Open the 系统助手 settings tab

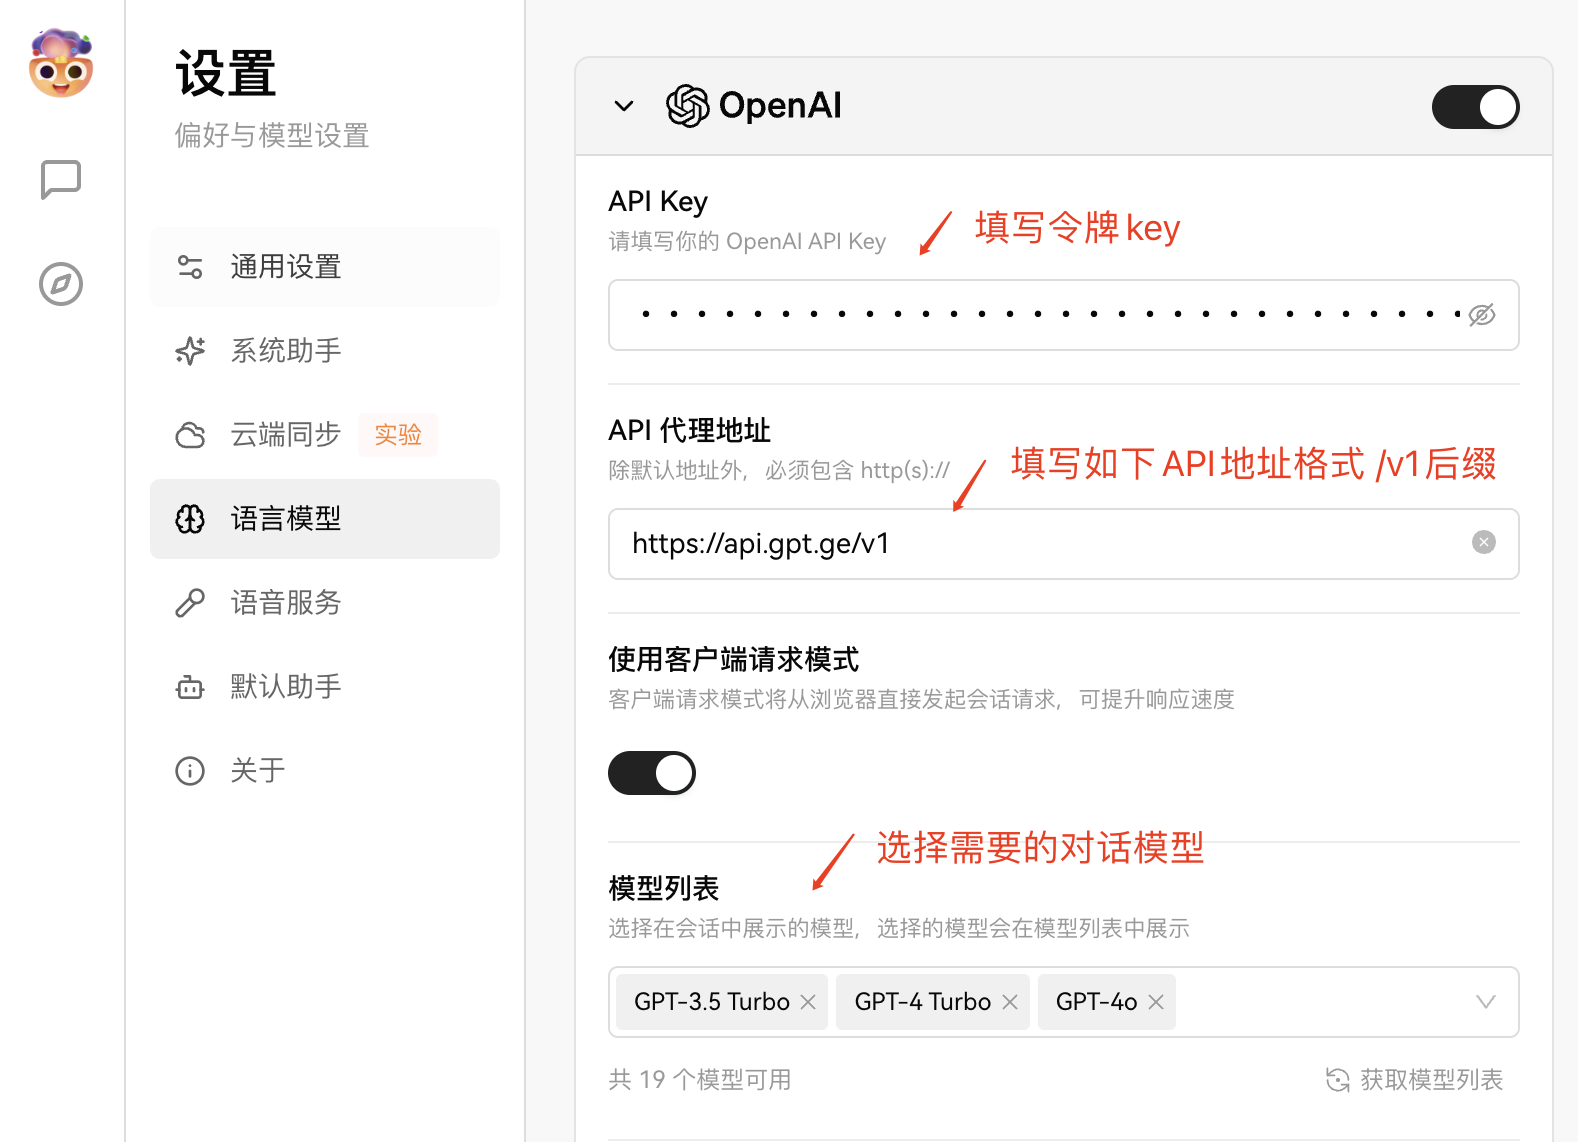click(x=325, y=351)
